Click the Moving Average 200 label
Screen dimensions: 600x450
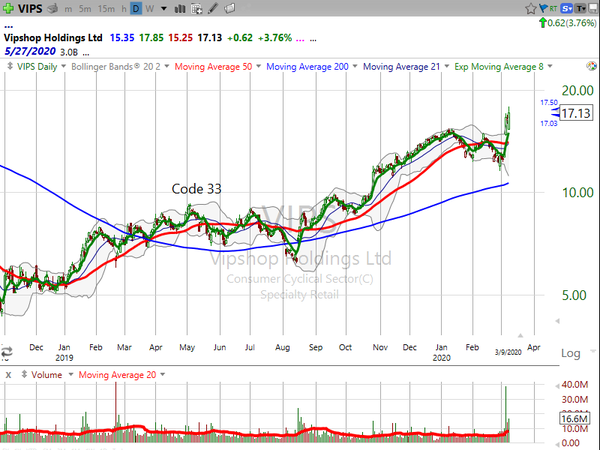[307, 67]
